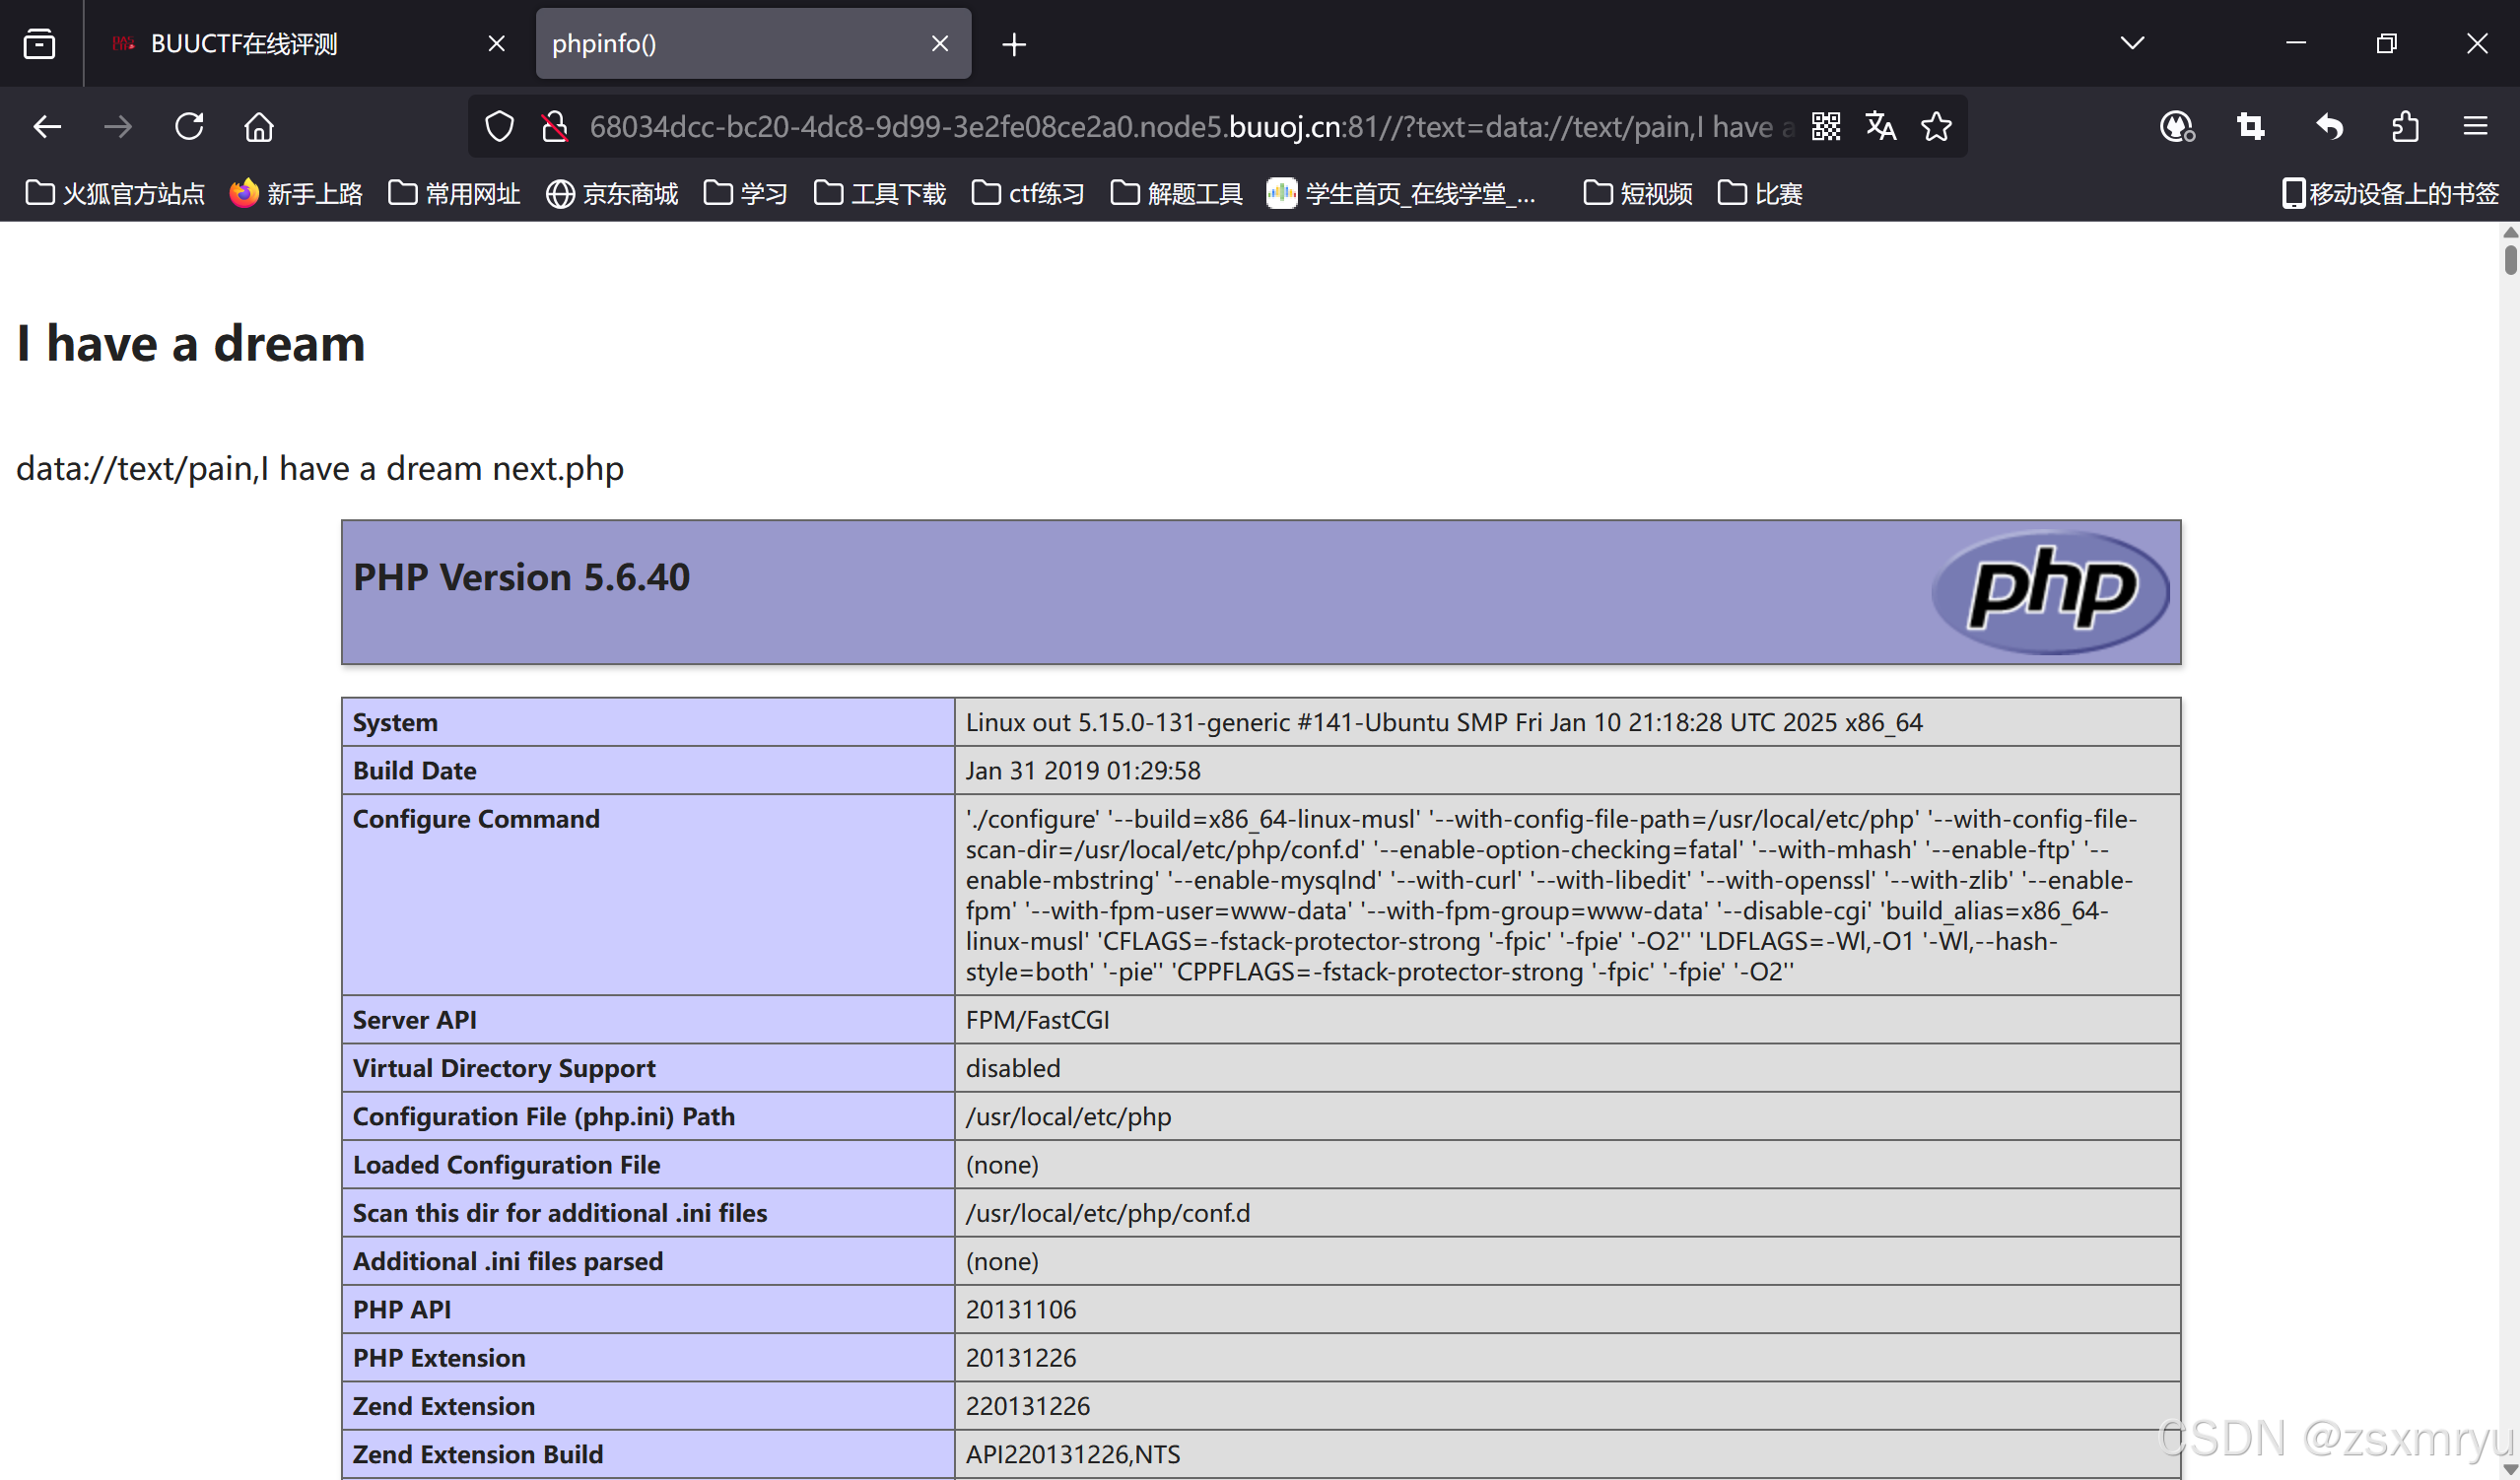
Task: Open the QR code icon in address bar
Action: 1825,127
